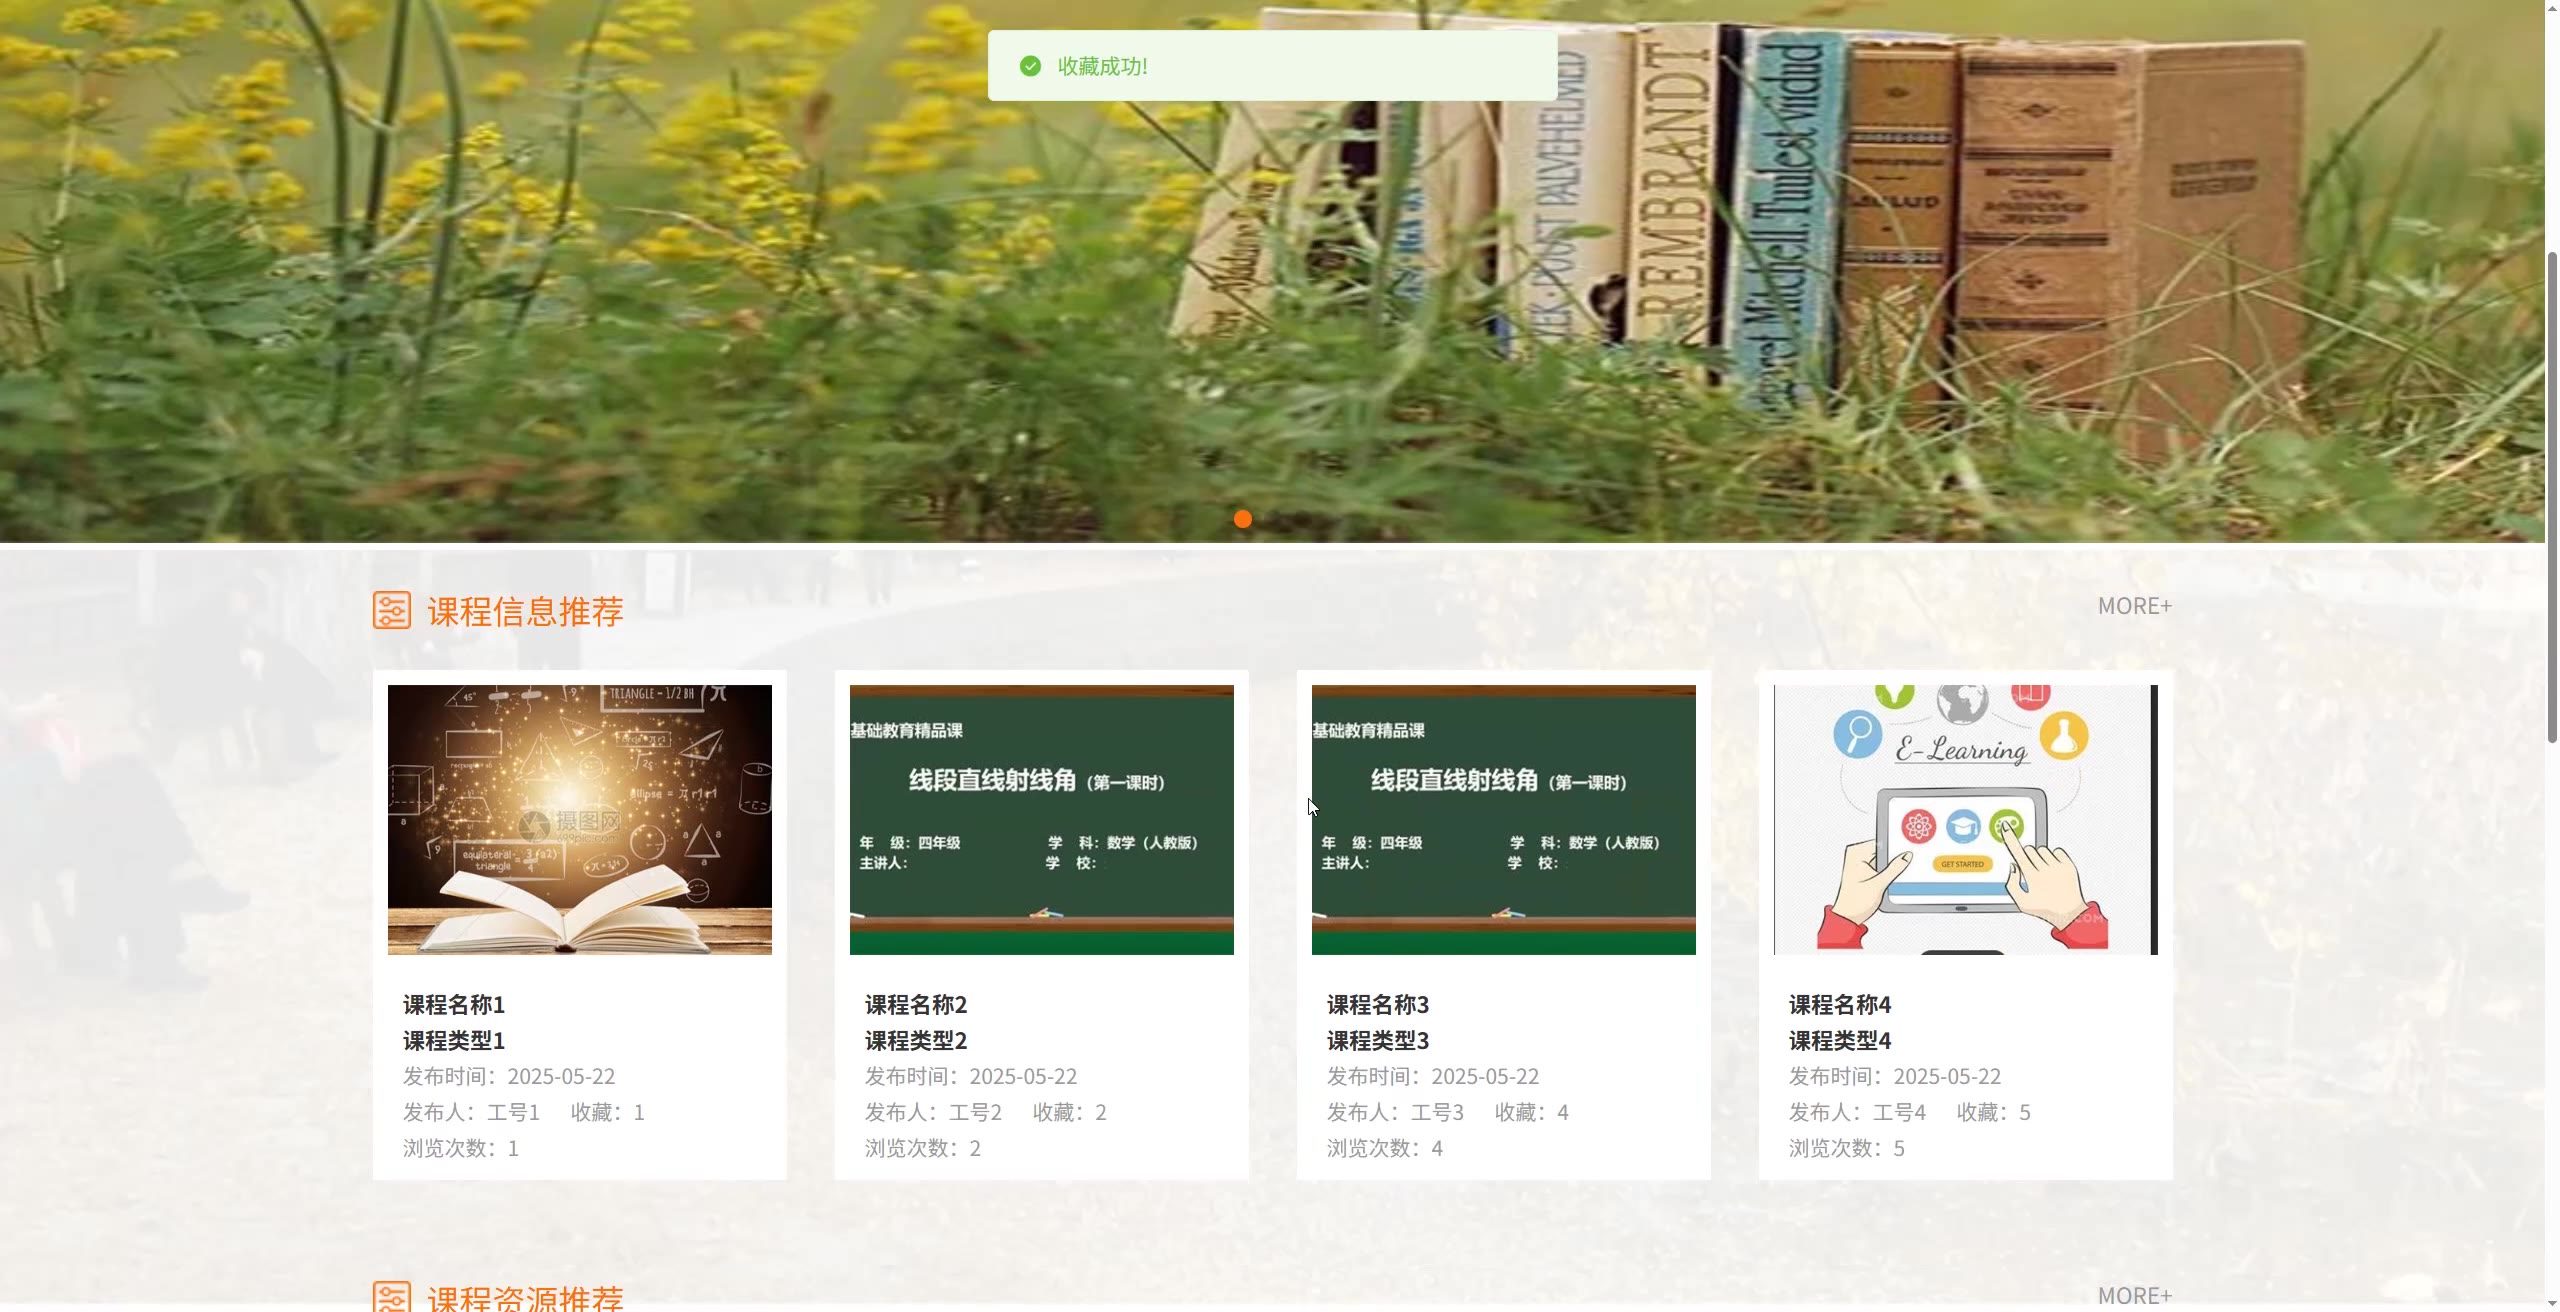Viewport: 2560px width, 1312px height.
Task: Click the page vertical scrollbar thumb
Action: (x=2551, y=495)
